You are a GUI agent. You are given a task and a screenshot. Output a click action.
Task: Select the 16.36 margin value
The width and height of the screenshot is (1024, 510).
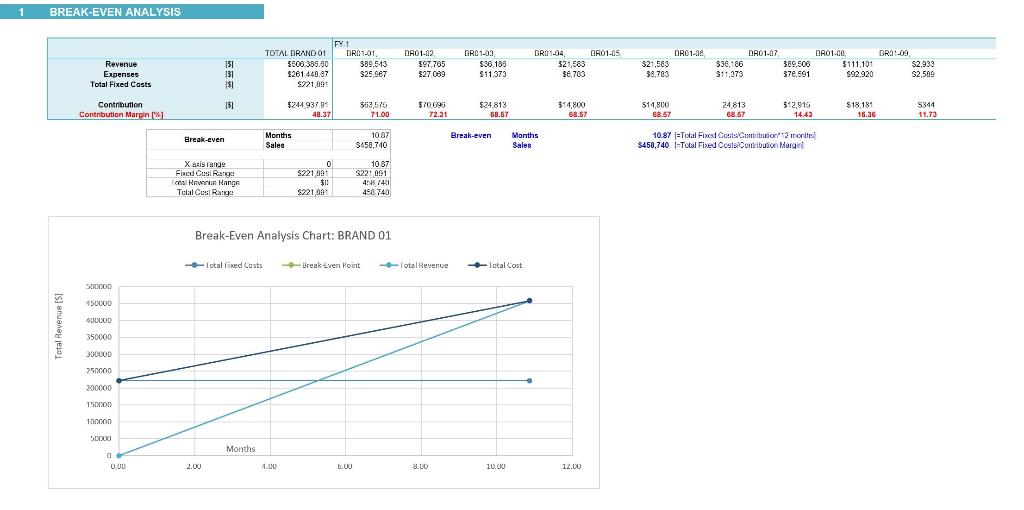click(865, 115)
